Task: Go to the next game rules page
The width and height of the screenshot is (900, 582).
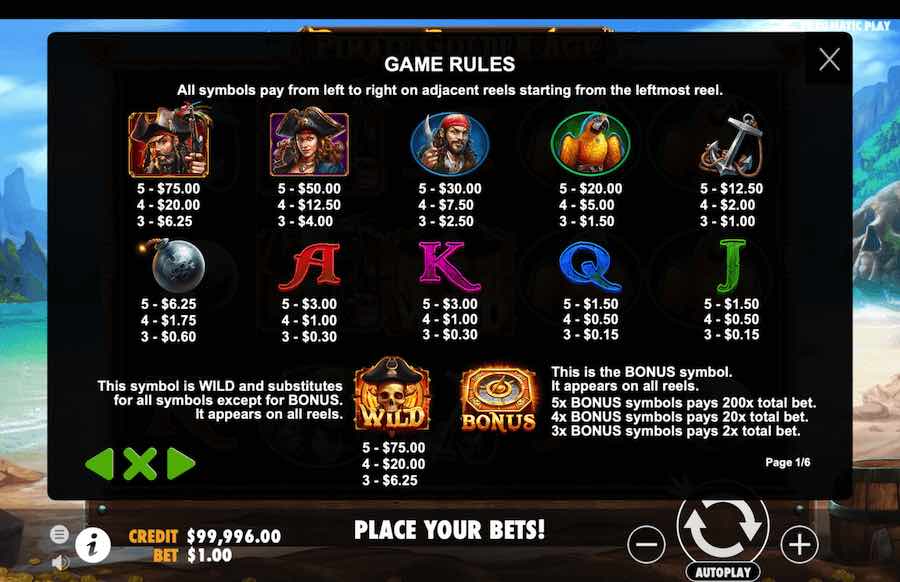Action: tap(181, 463)
